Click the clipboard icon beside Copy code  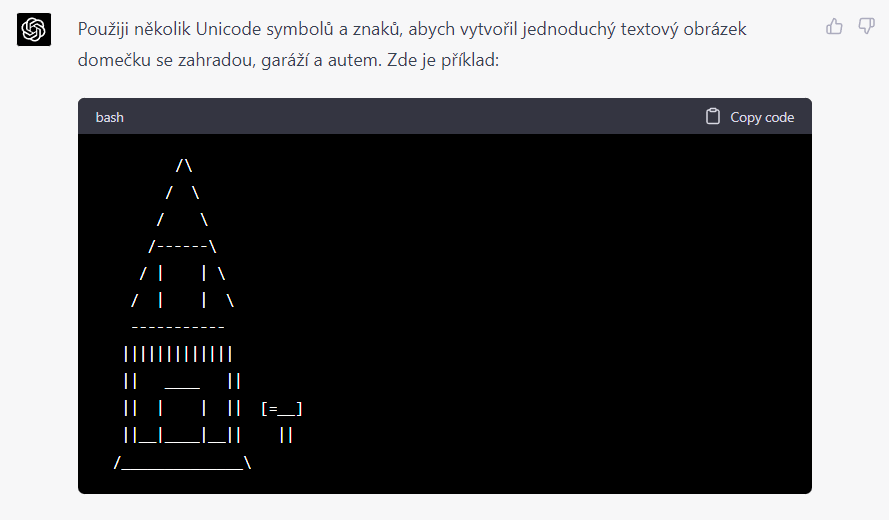713,116
